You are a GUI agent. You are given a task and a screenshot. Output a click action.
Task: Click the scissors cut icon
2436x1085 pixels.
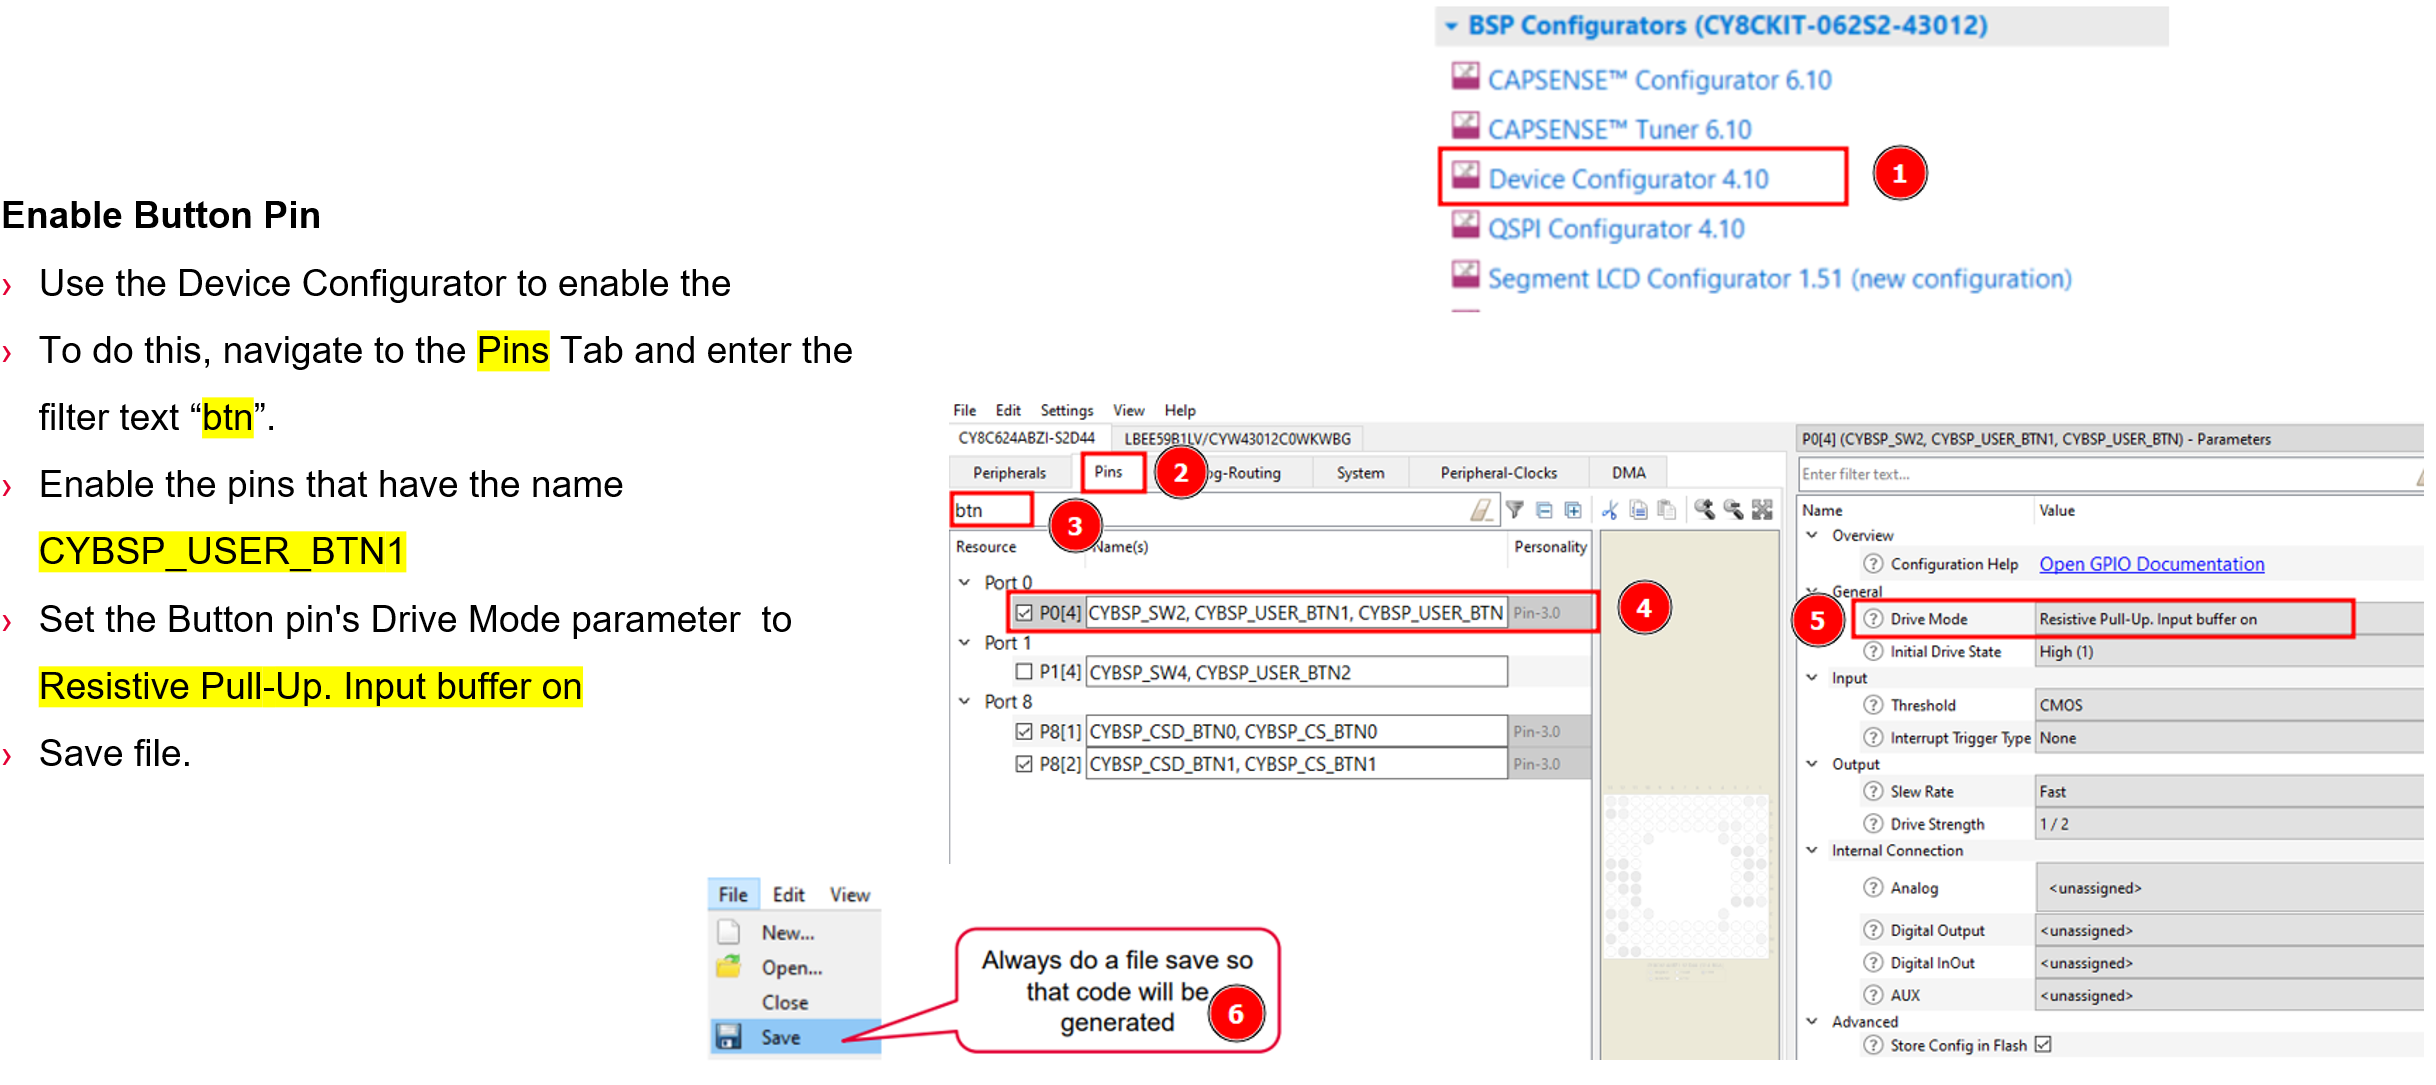pyautogui.click(x=1609, y=511)
